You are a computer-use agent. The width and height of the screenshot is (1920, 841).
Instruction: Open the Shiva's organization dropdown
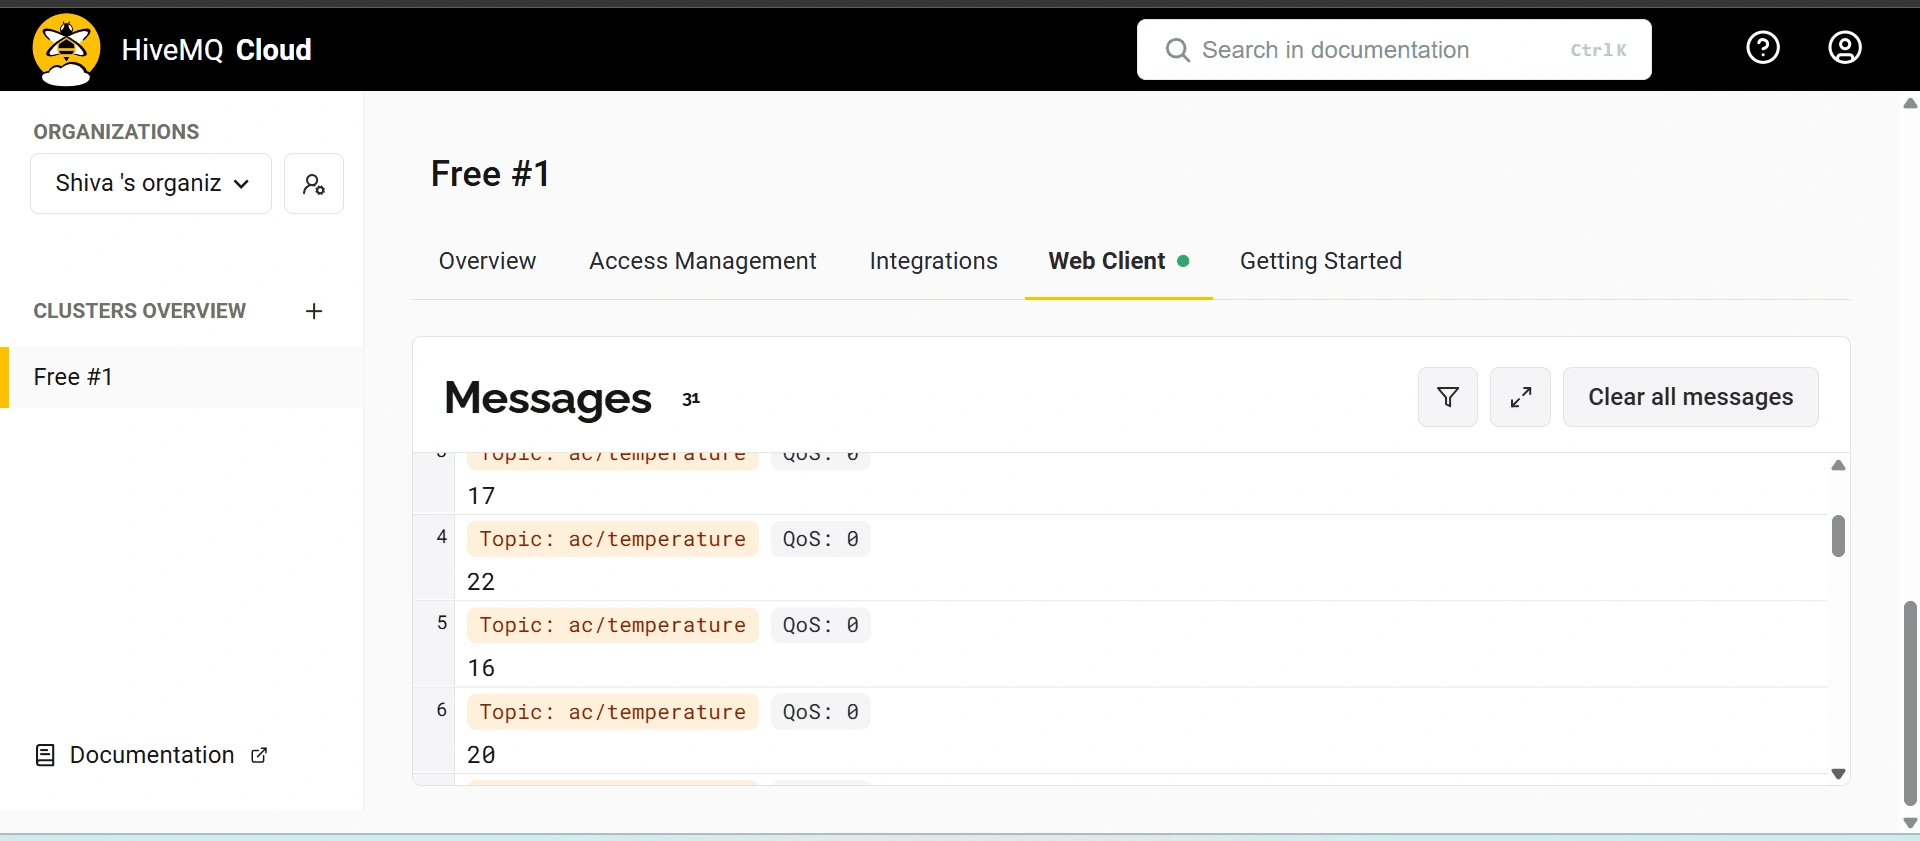(x=151, y=184)
